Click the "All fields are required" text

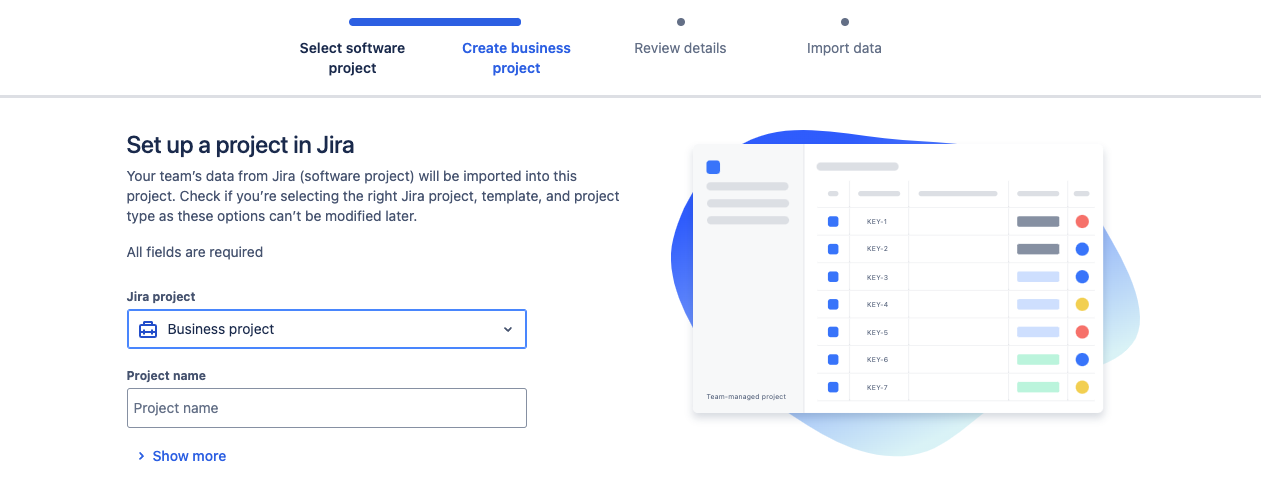tap(195, 252)
